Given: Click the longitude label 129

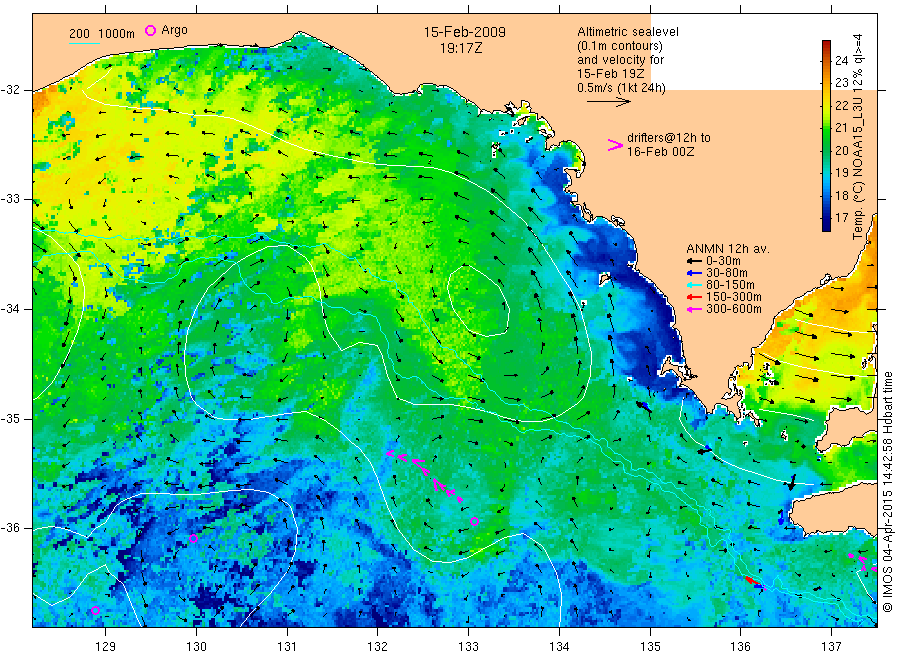Looking at the screenshot, I should pos(105,647).
